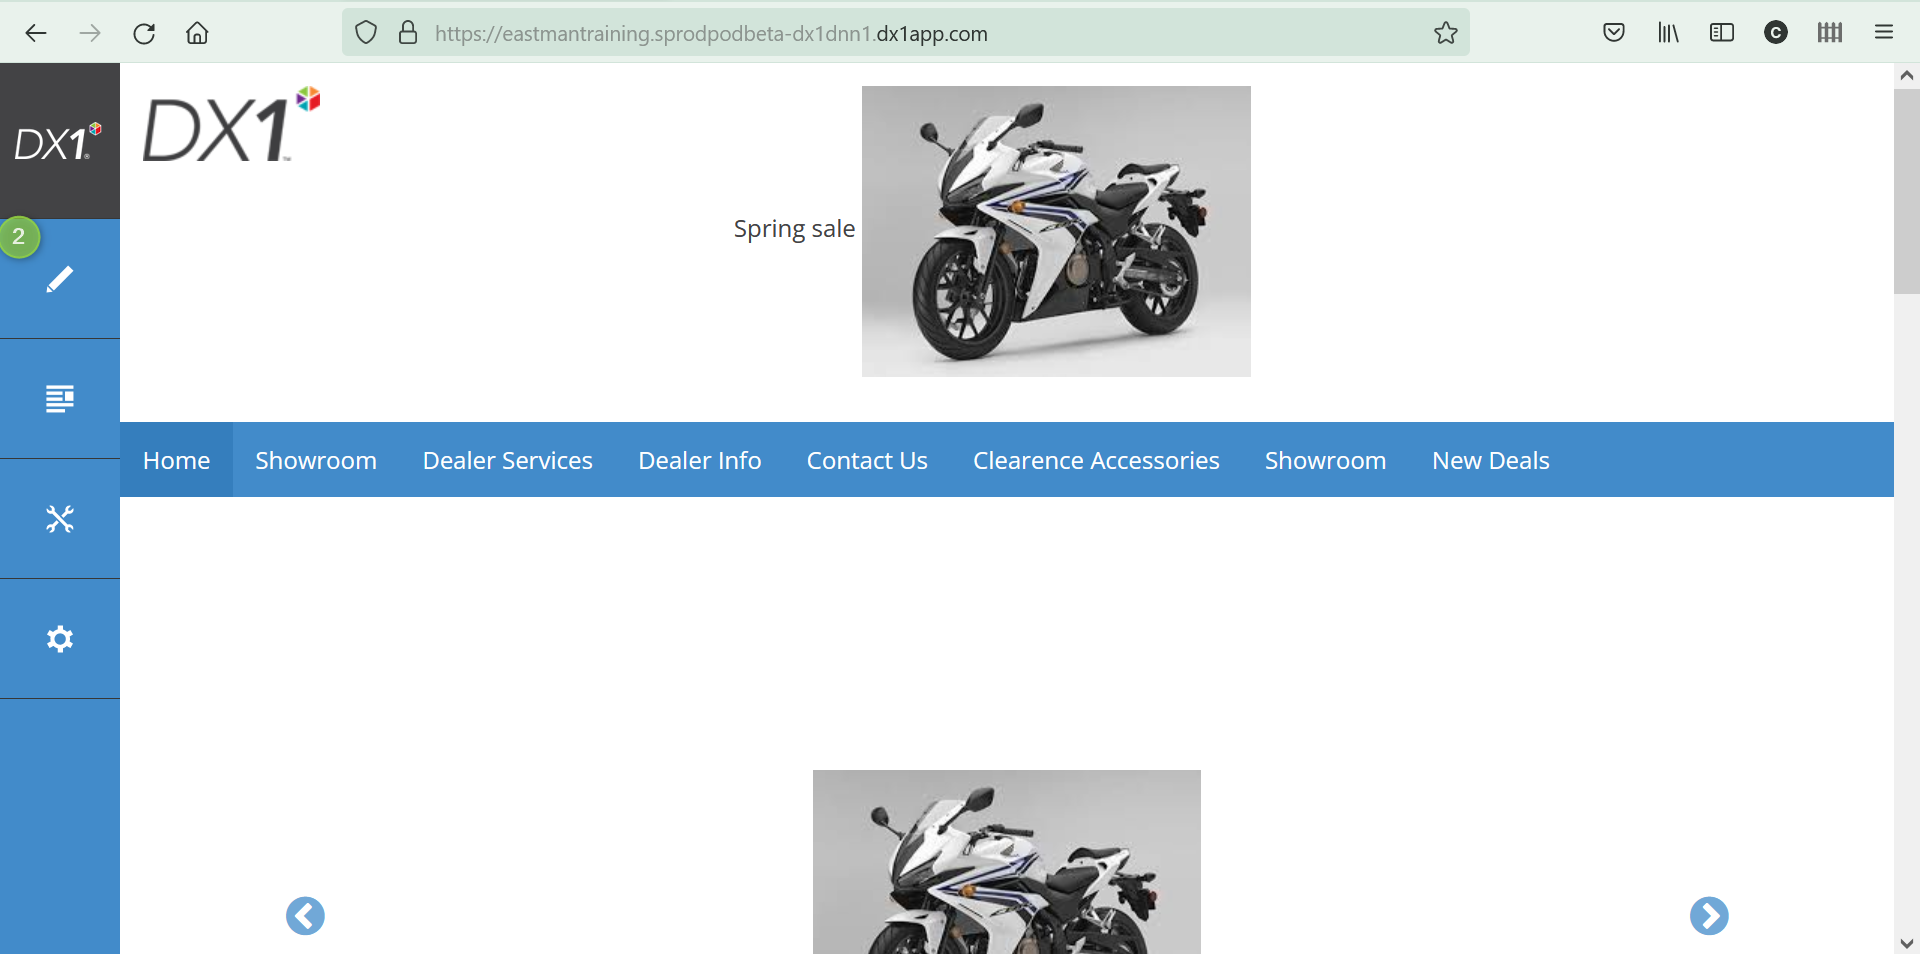This screenshot has height=954, width=1920.
Task: Open tracking protection shield icon
Action: (x=366, y=33)
